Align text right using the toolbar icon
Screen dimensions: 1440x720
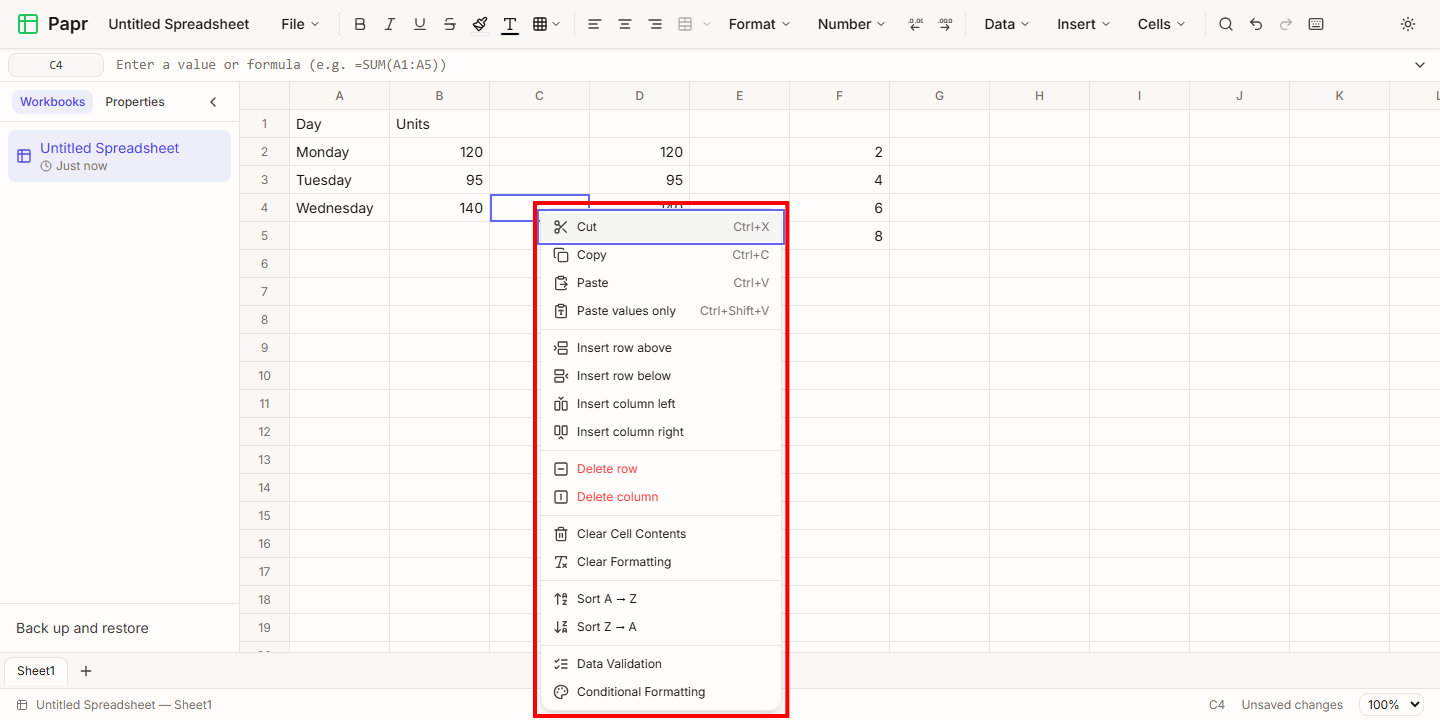coord(655,24)
